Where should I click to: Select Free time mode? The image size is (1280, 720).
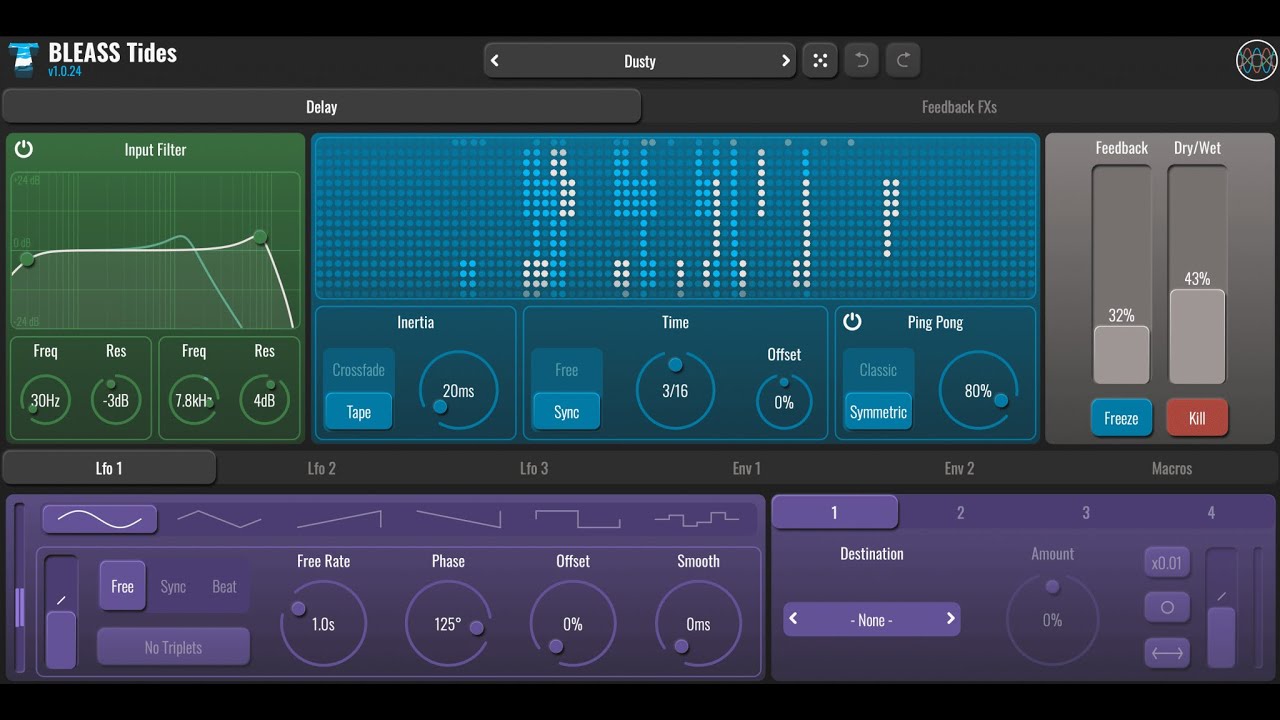click(567, 370)
